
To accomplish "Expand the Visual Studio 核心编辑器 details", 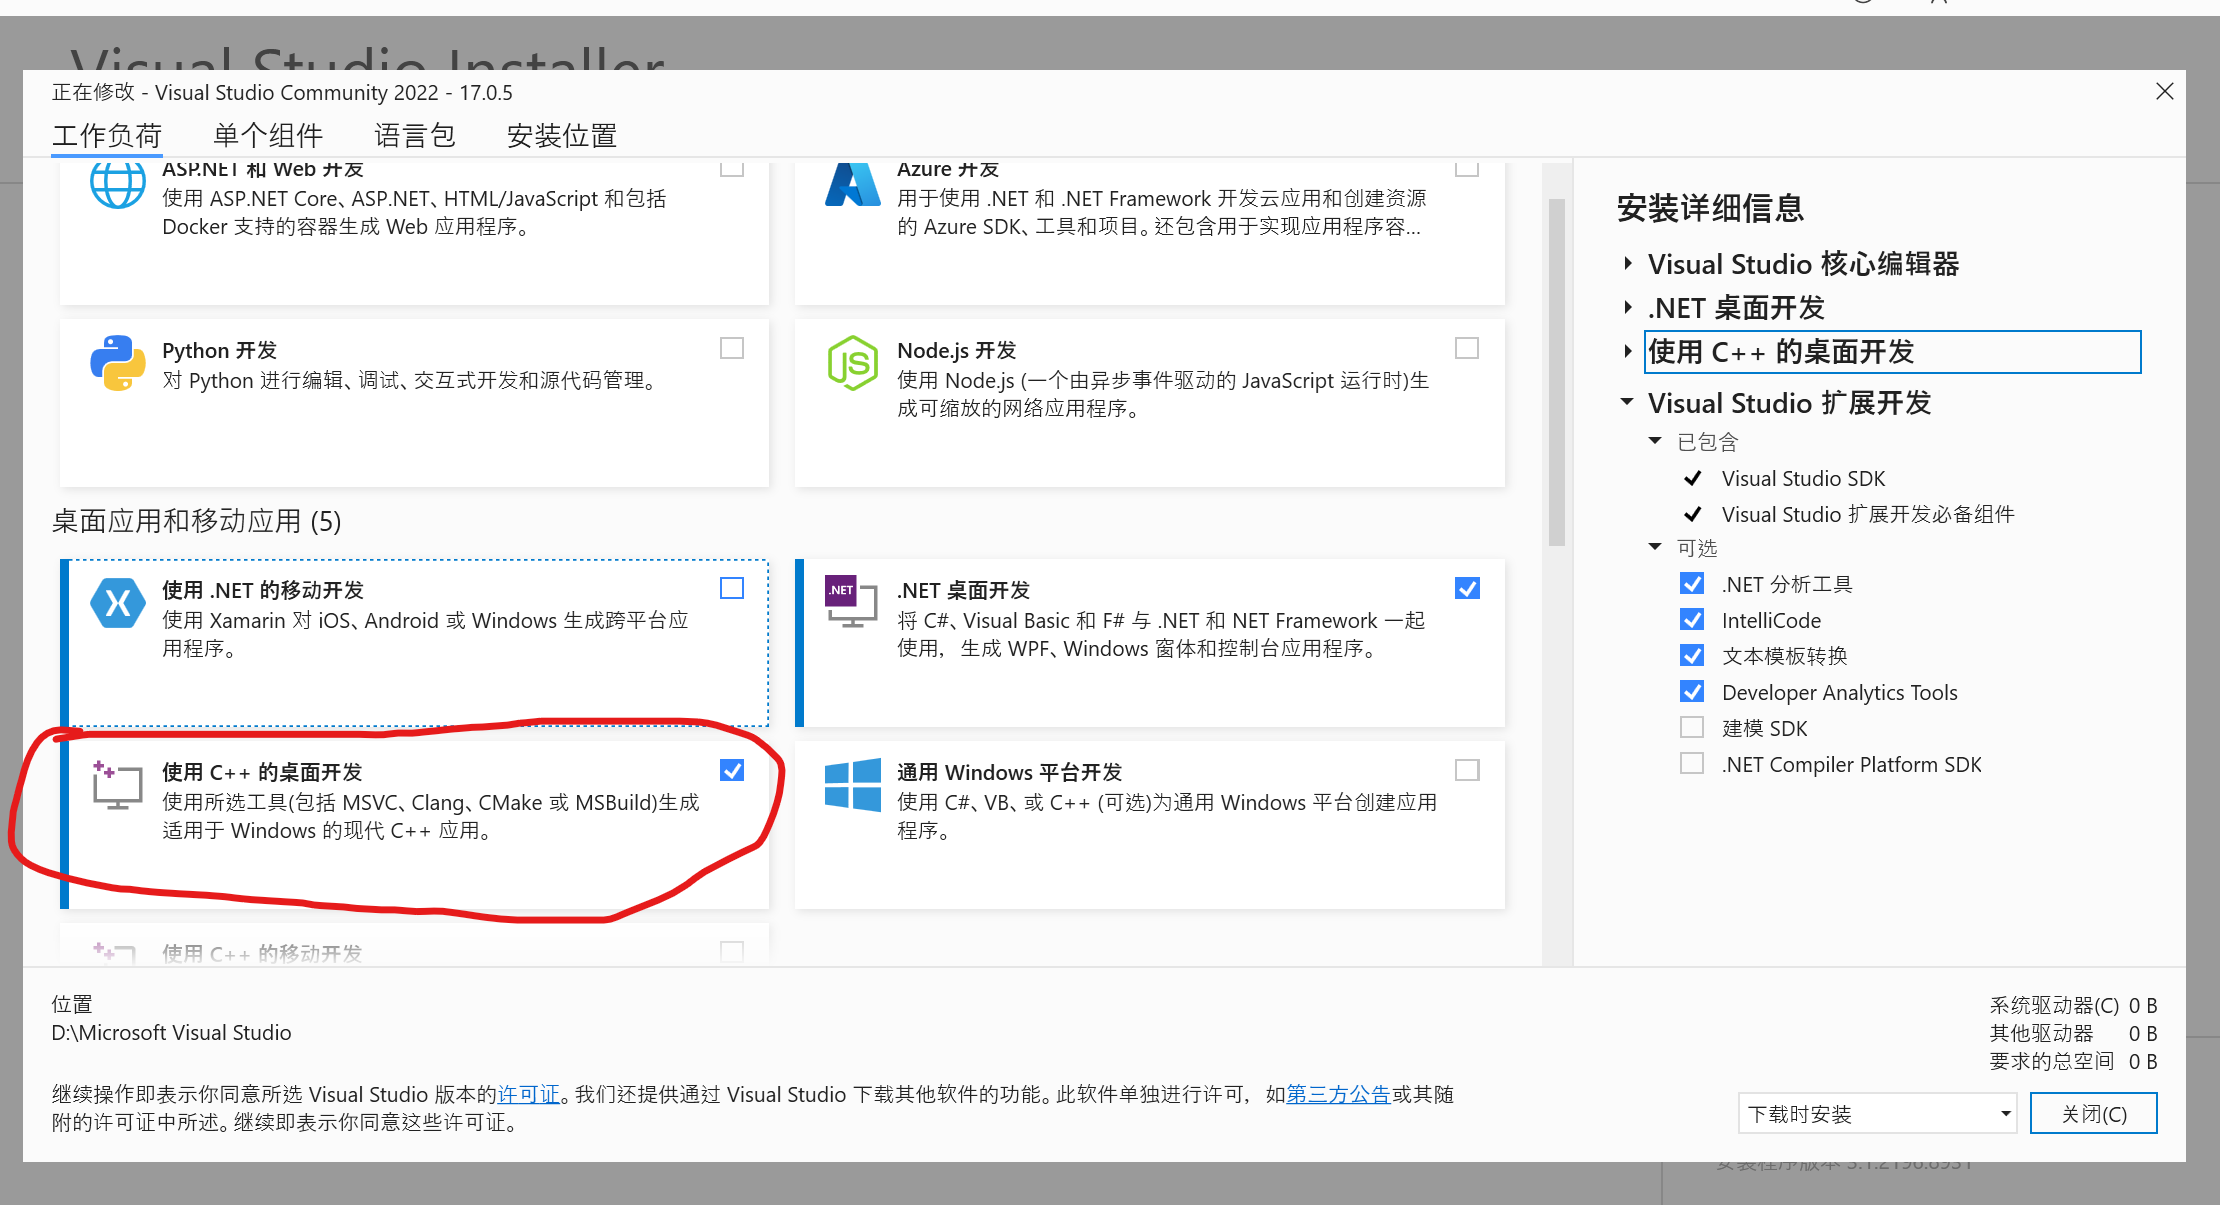I will [1627, 264].
